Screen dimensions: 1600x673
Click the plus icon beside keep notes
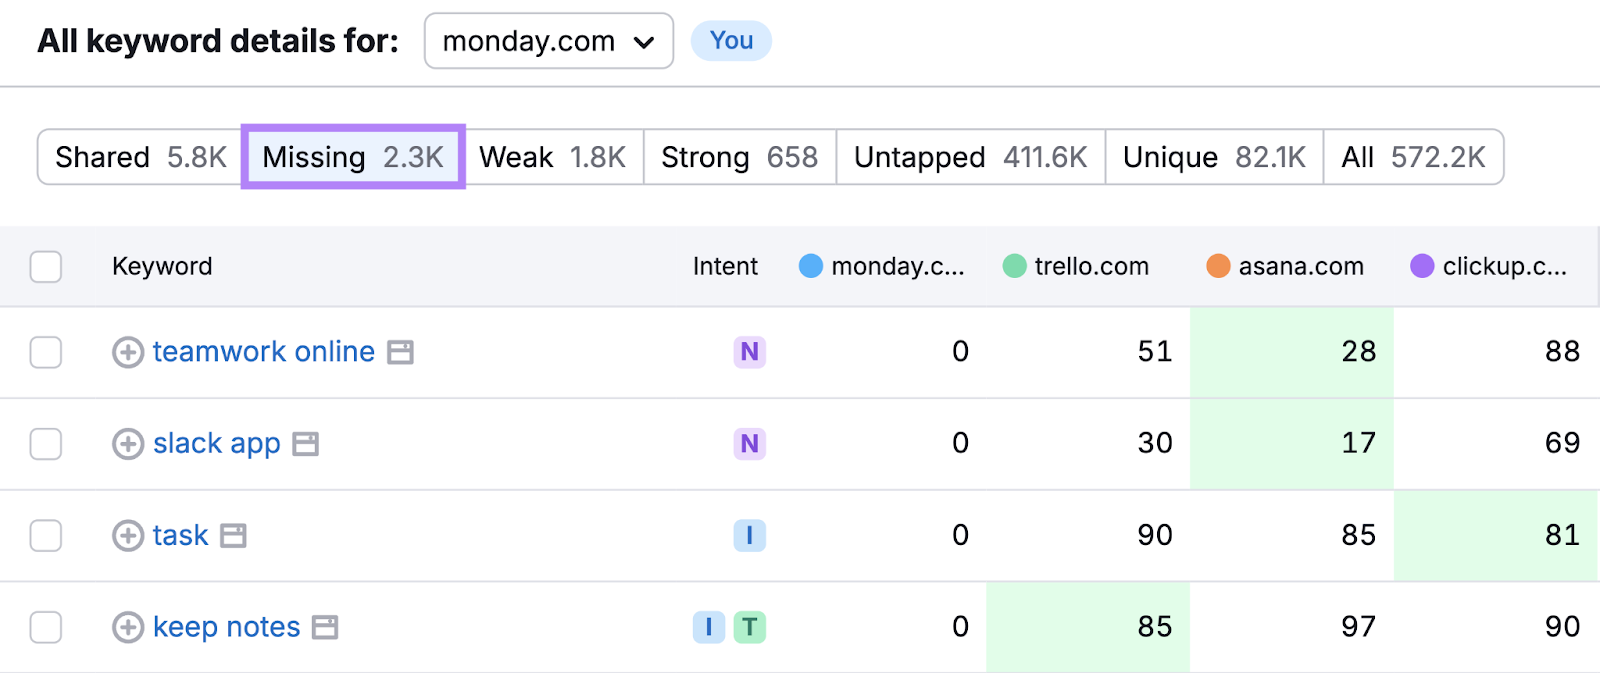[127, 628]
